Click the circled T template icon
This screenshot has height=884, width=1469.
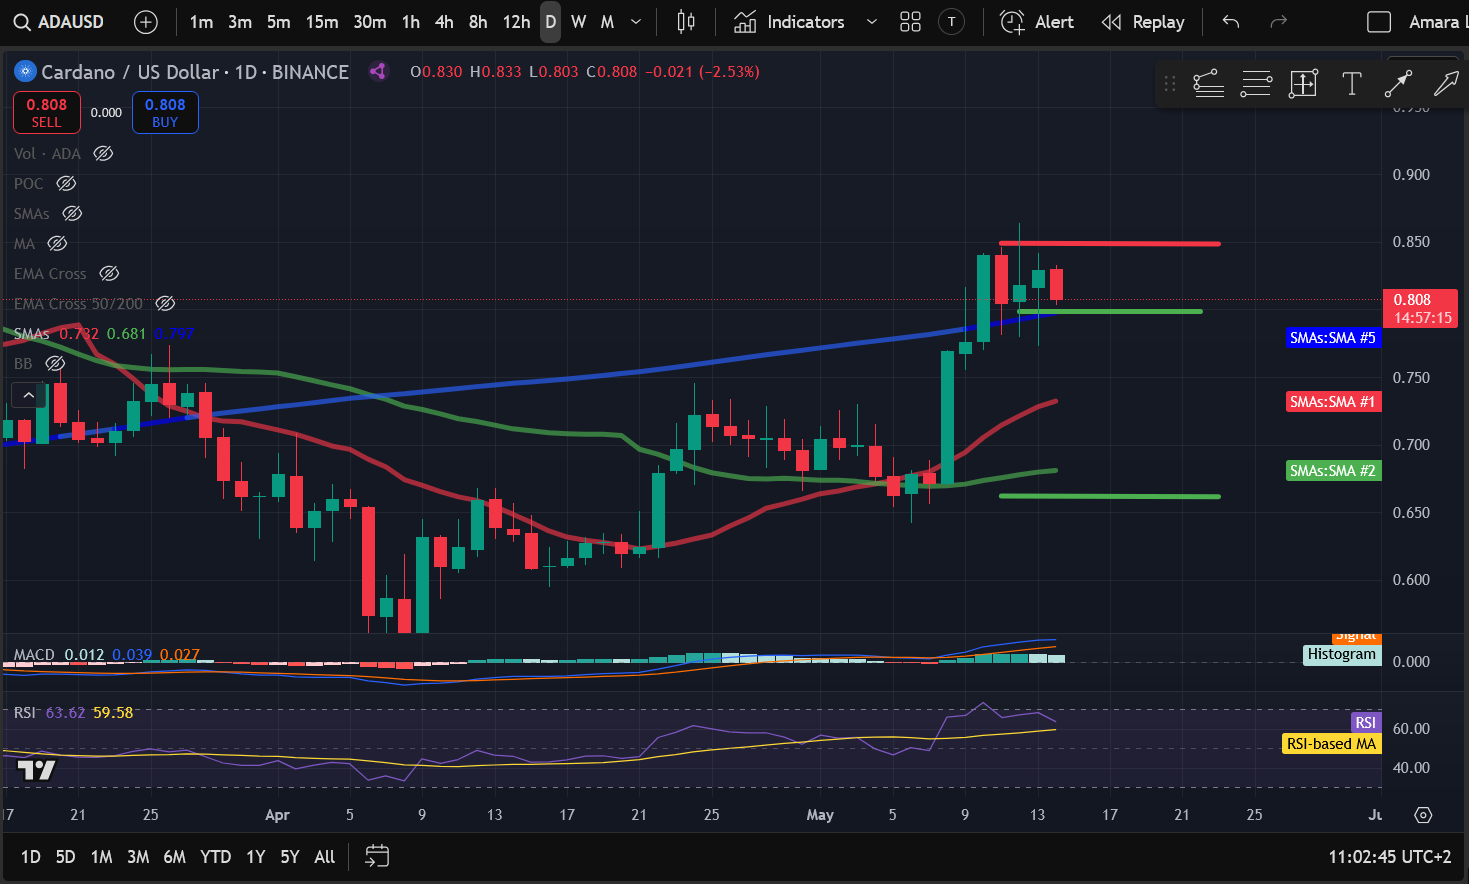click(952, 22)
